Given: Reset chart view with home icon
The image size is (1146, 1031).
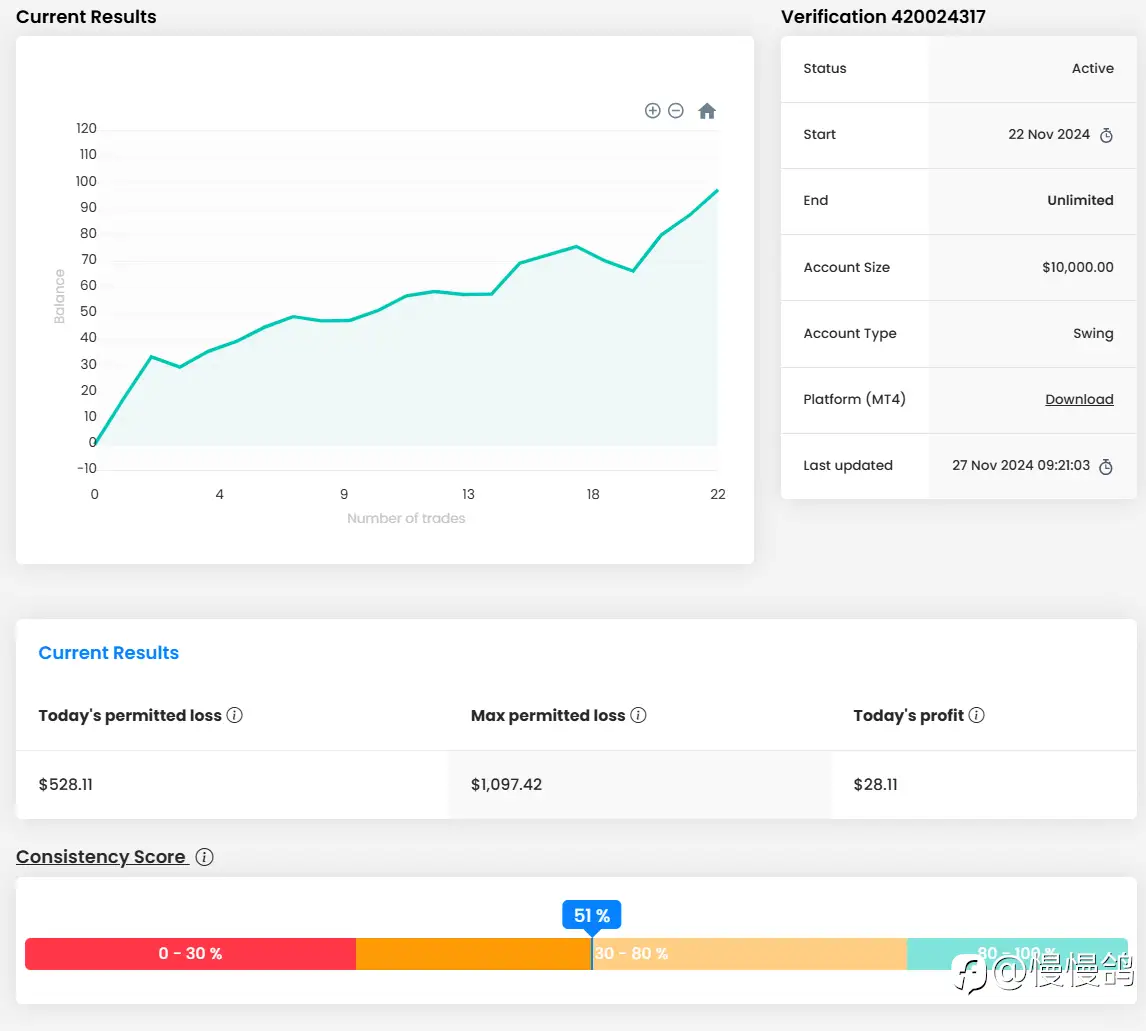Looking at the screenshot, I should point(707,111).
